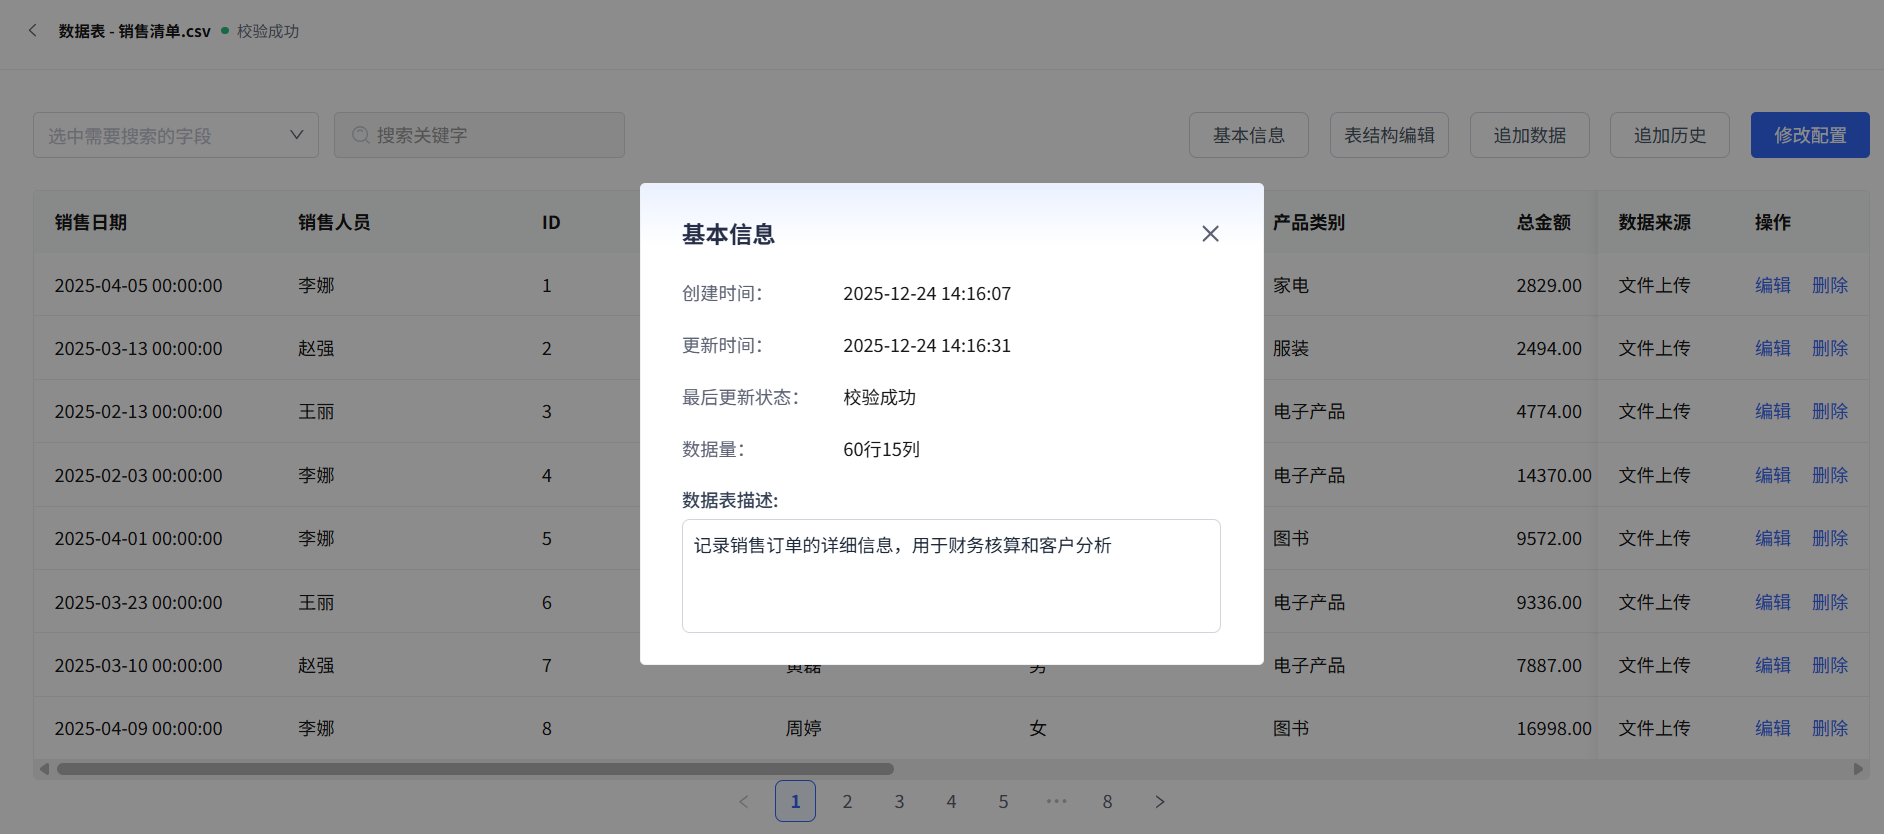1884x834 pixels.
Task: Go to the next page arrow
Action: [x=1159, y=801]
